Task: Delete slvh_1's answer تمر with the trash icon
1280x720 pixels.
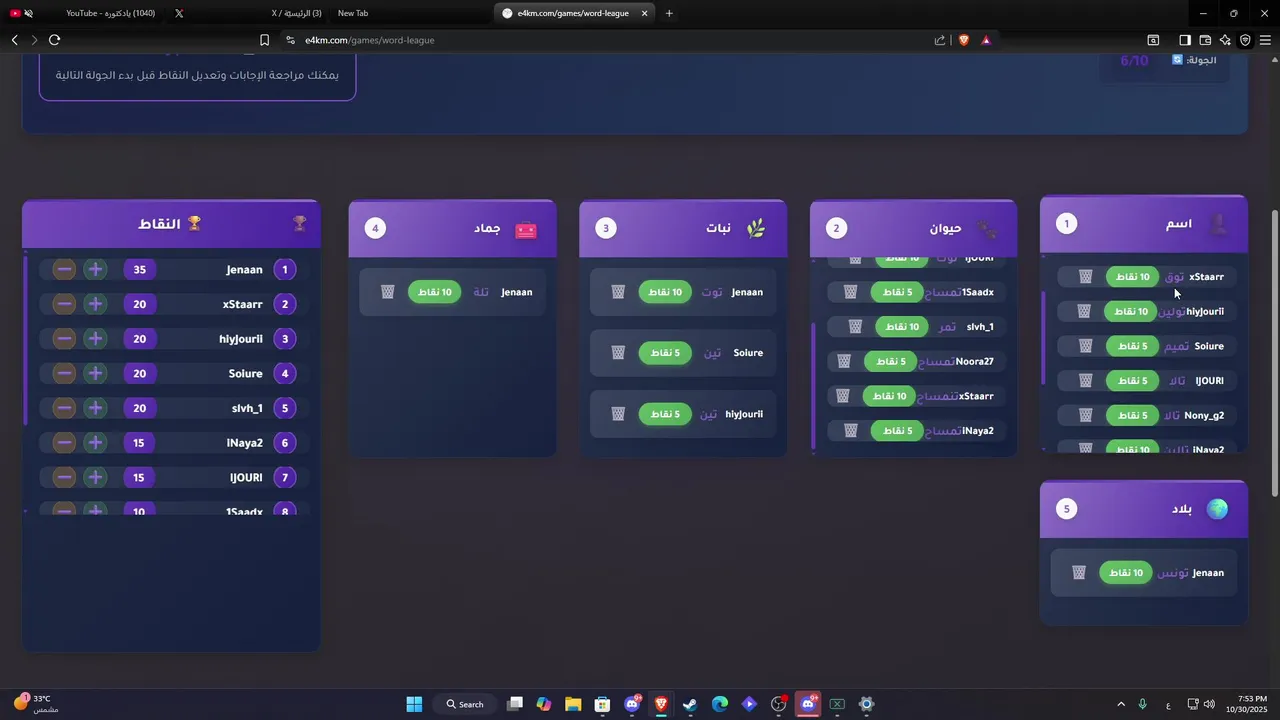Action: (x=856, y=327)
